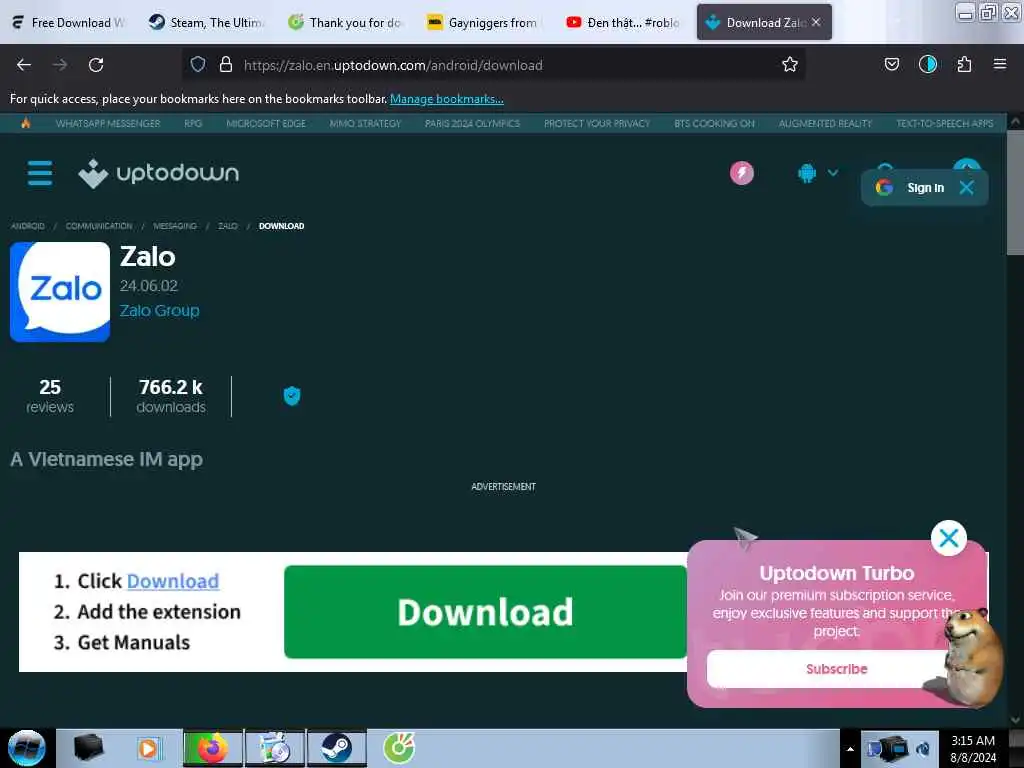Viewport: 1024px width, 768px height.
Task: Switch to the Thank you for download tab
Action: (345, 22)
